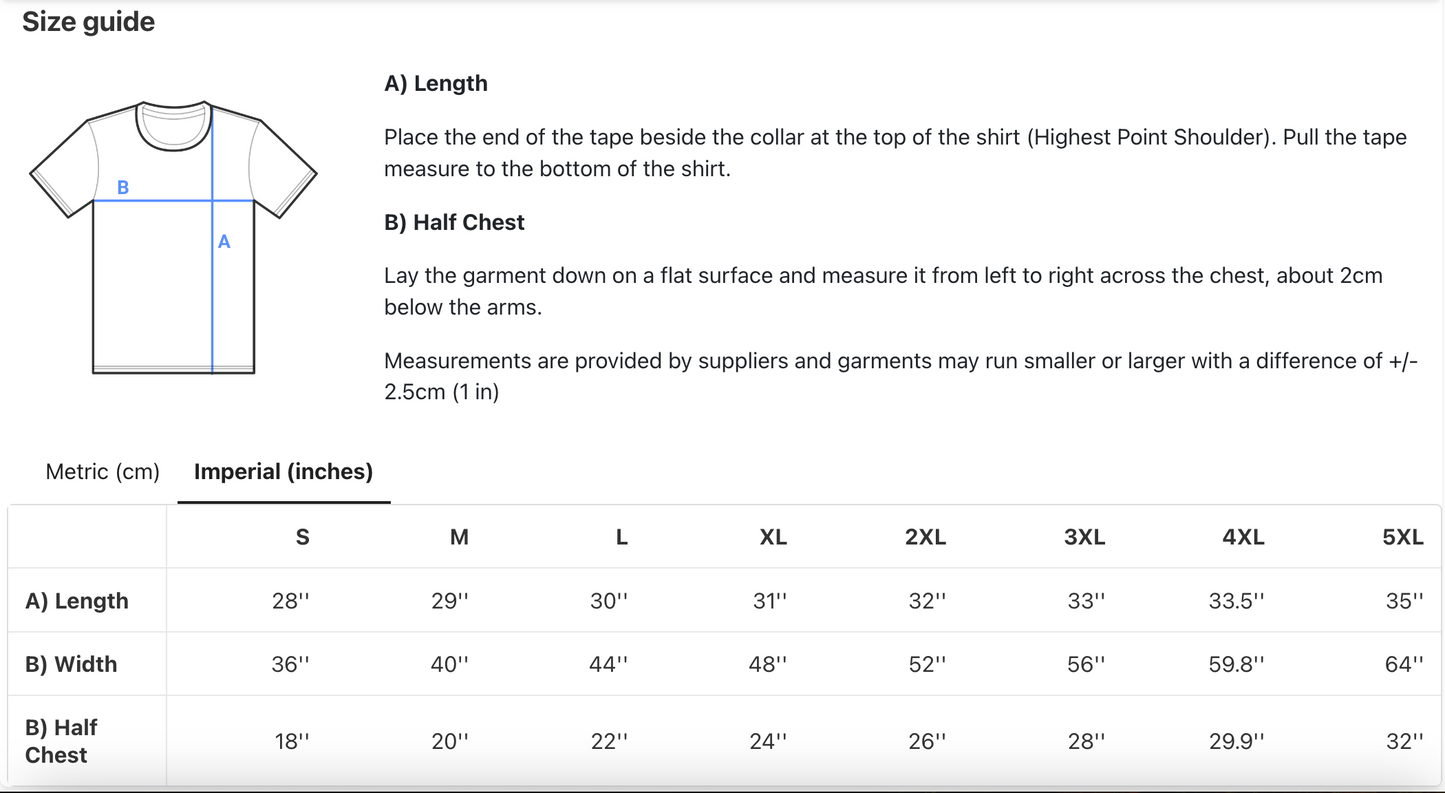This screenshot has width=1445, height=793.
Task: Click the blue letter A on the diagram
Action: [224, 242]
